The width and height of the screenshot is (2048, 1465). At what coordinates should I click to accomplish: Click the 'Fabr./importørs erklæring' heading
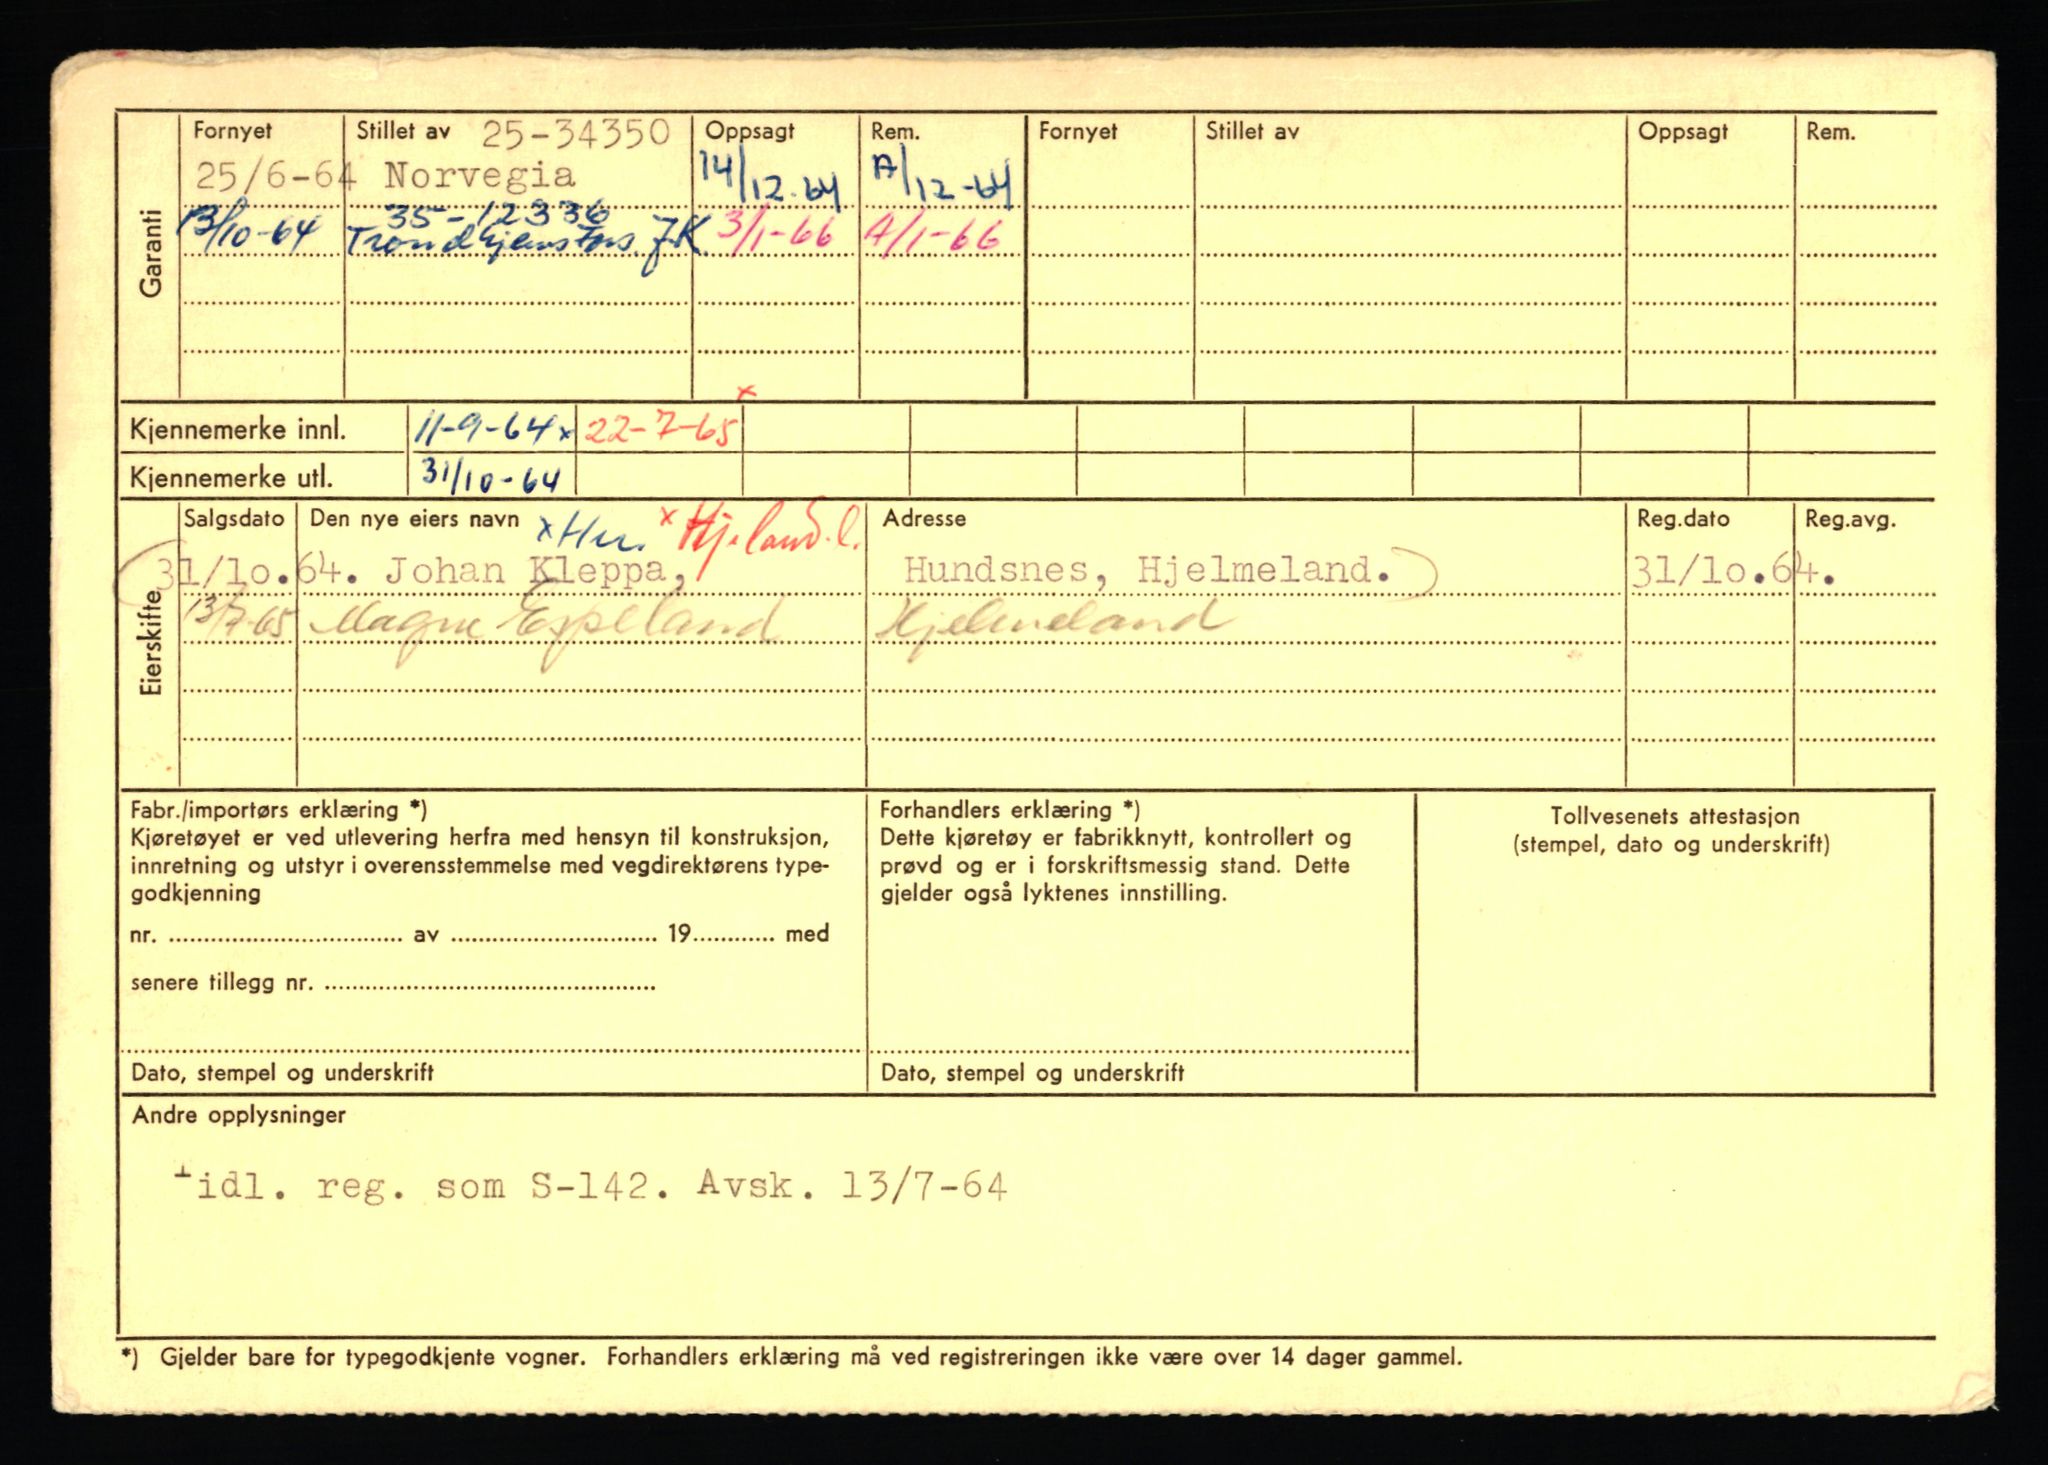(x=279, y=810)
